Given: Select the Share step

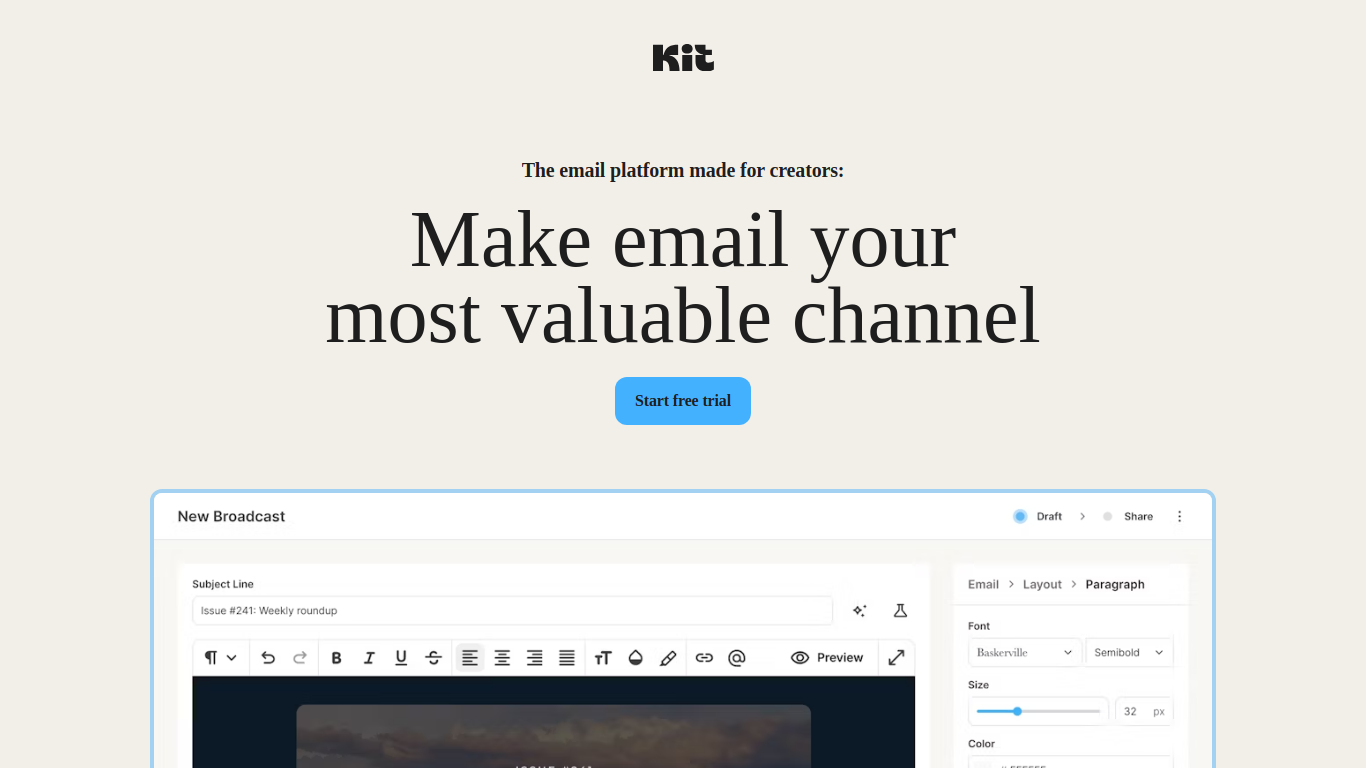Looking at the screenshot, I should 1128,516.
